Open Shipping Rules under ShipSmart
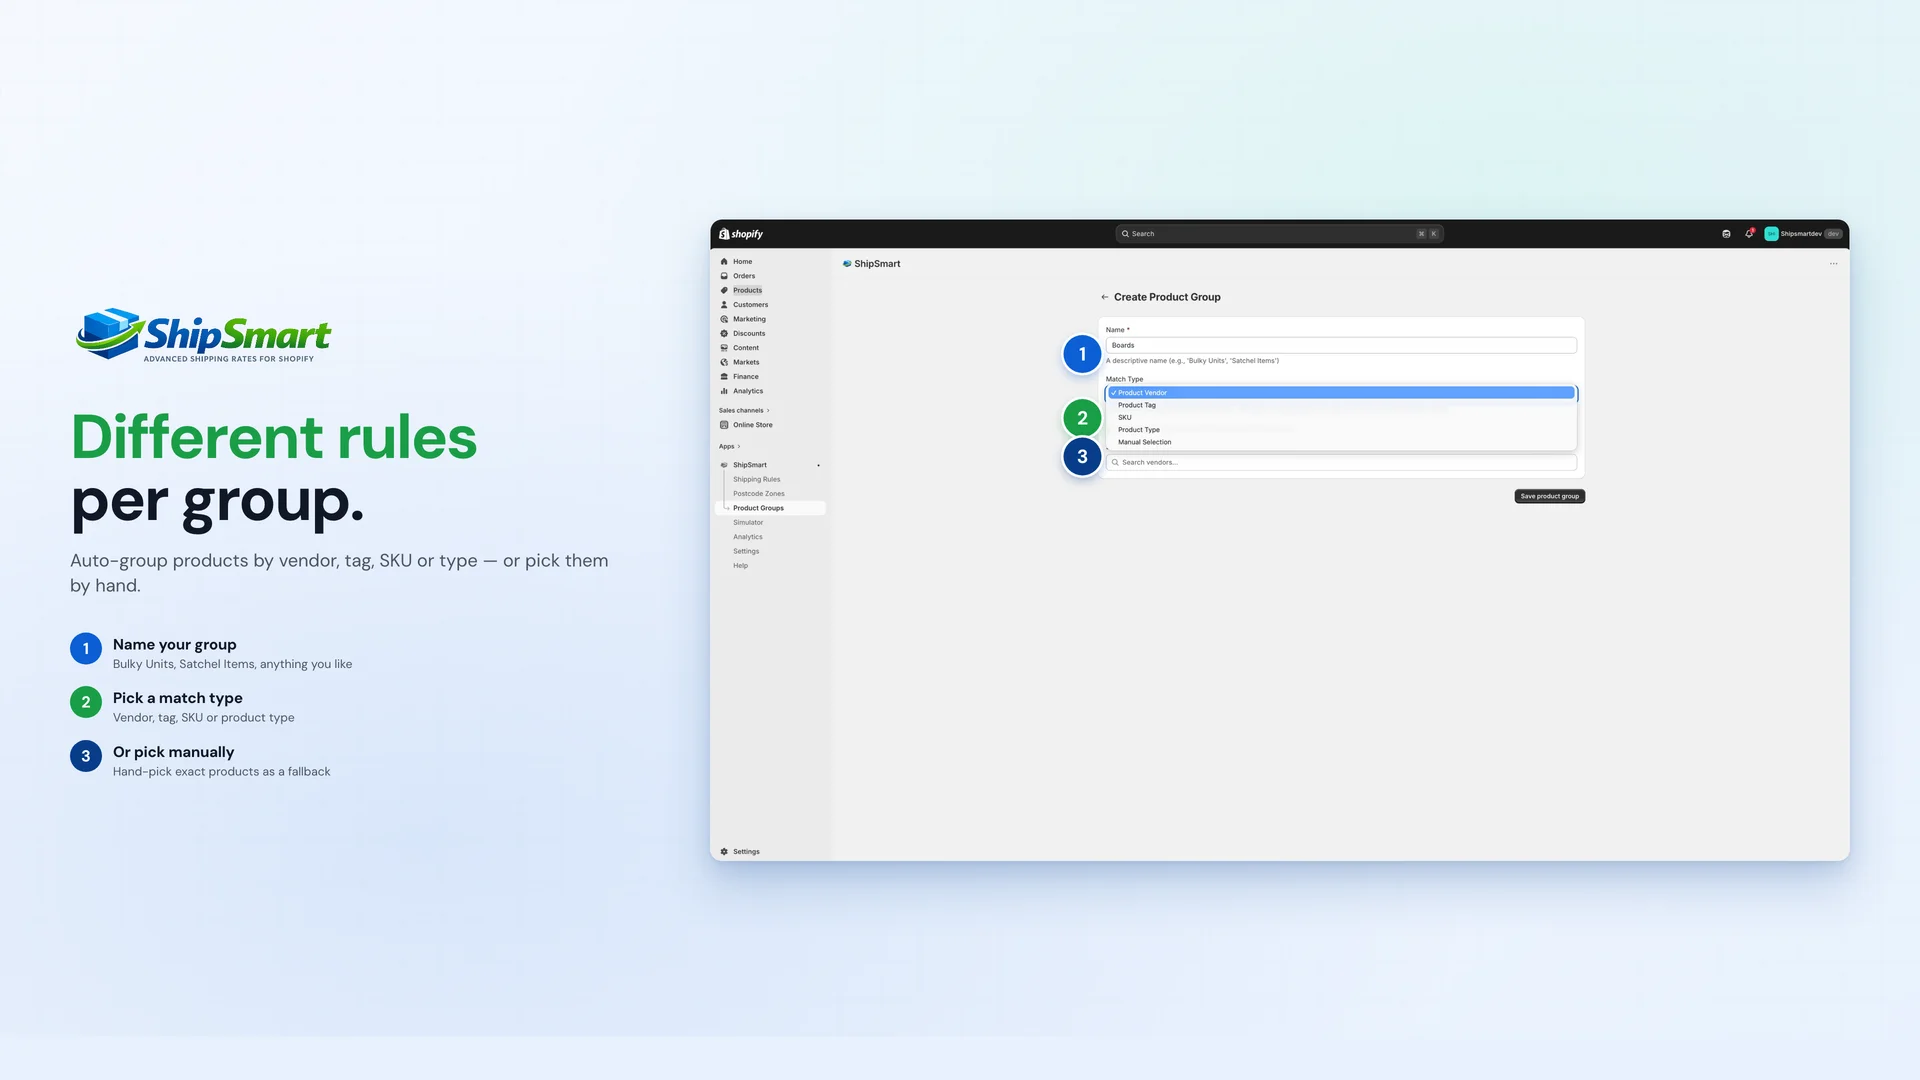Image resolution: width=1920 pixels, height=1080 pixels. tap(757, 480)
